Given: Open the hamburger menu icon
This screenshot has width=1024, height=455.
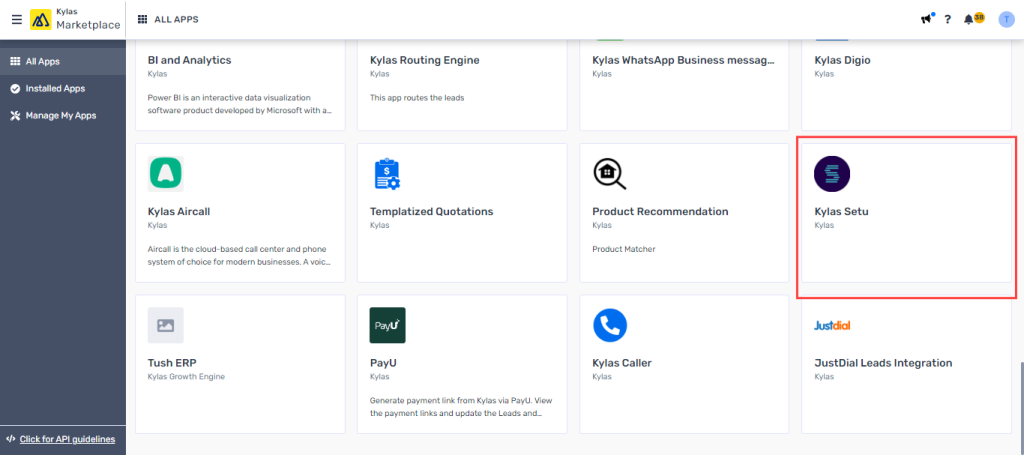Looking at the screenshot, I should [x=17, y=20].
